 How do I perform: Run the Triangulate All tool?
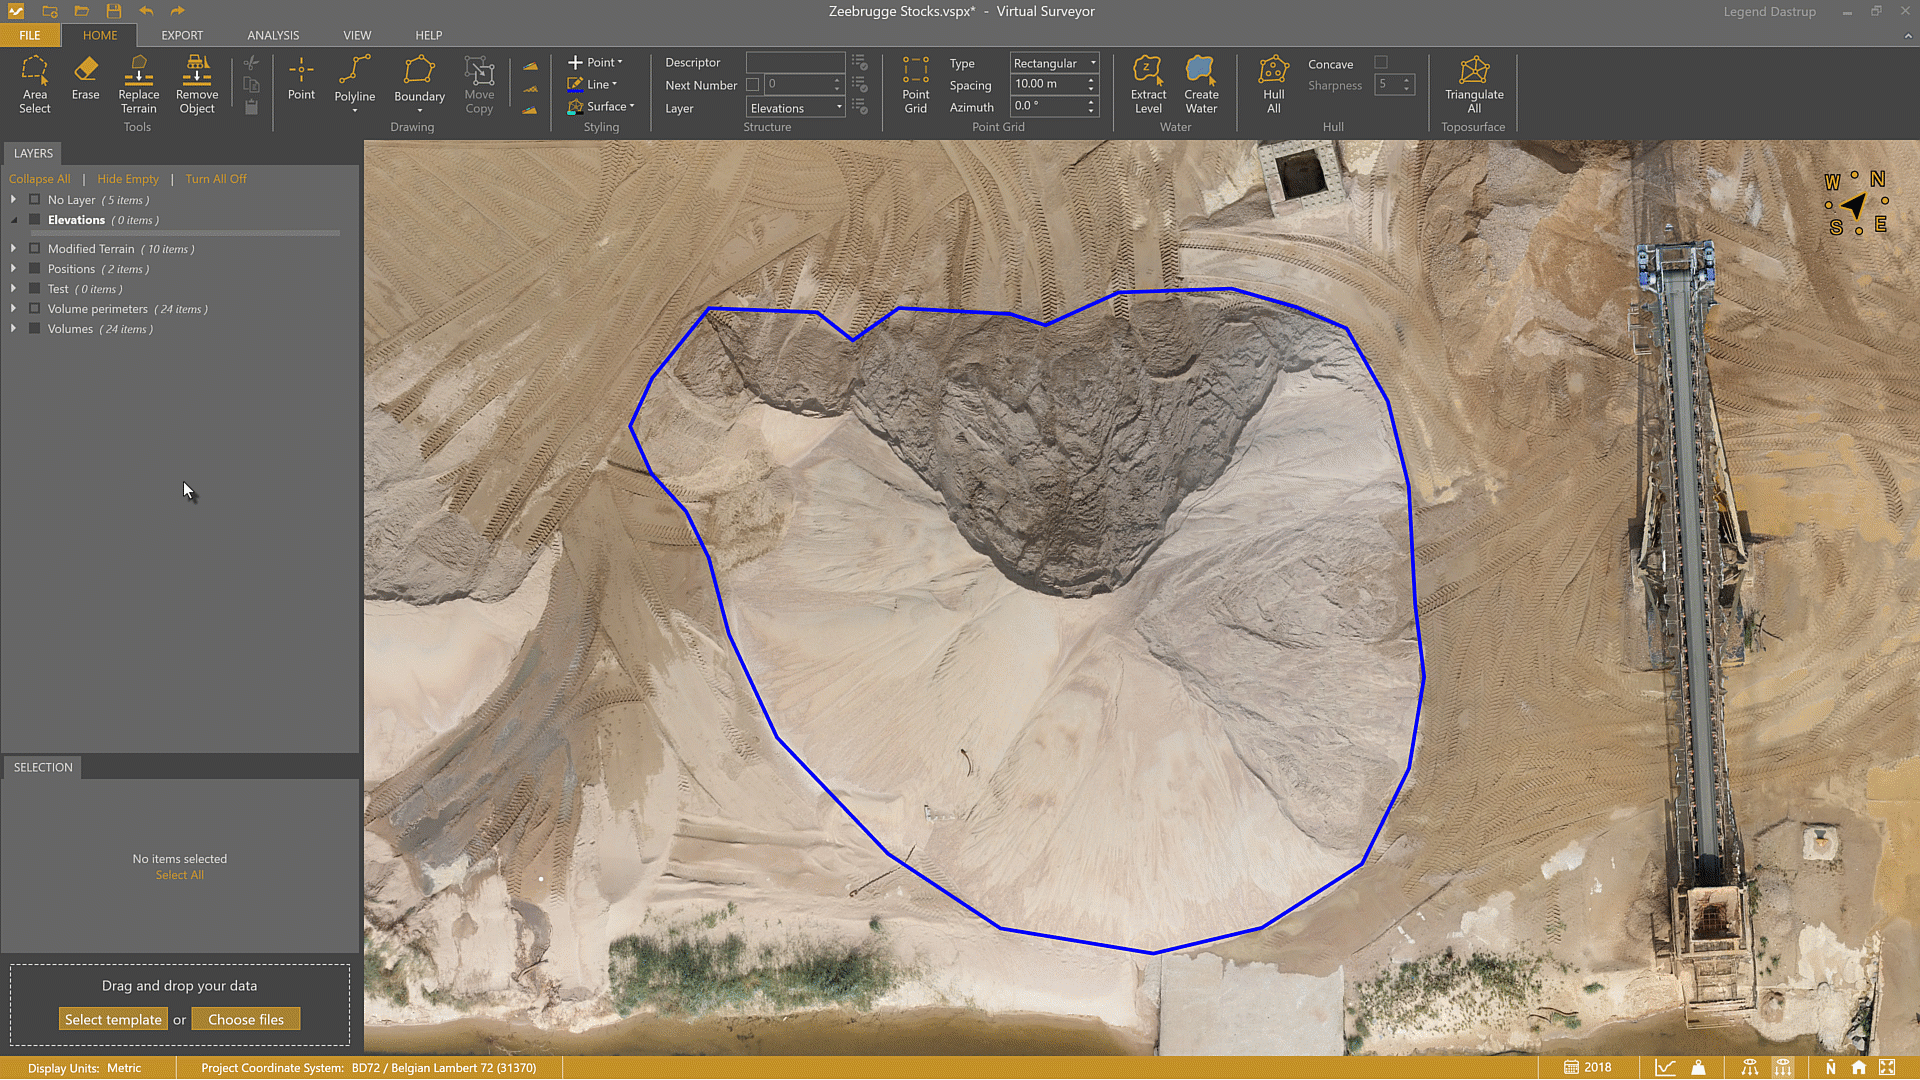pos(1473,84)
